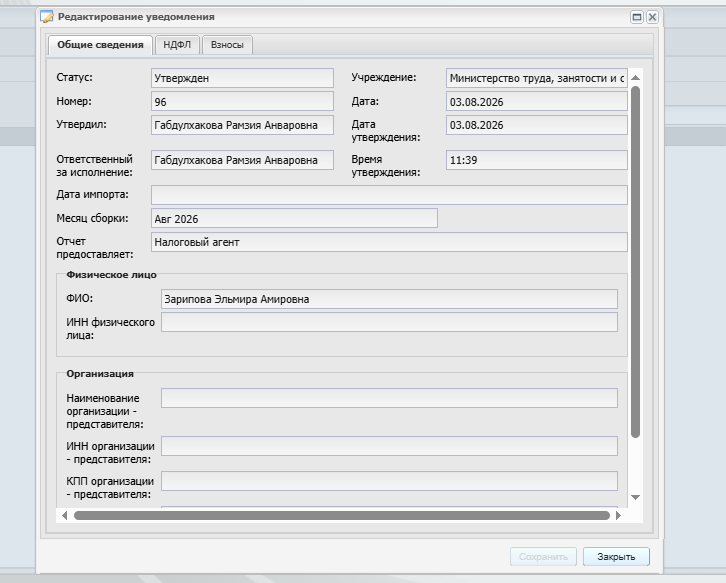Click the Наименование организации - представителя field
The image size is (726, 583).
pyautogui.click(x=389, y=398)
